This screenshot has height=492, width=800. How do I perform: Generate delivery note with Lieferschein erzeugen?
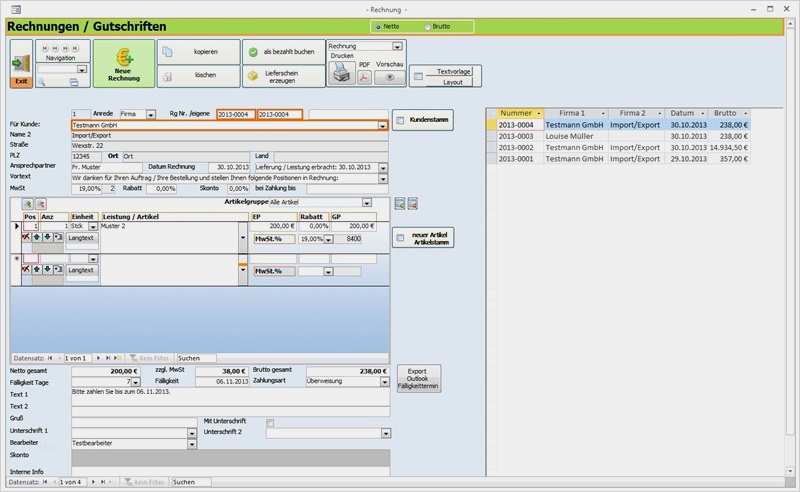click(x=282, y=76)
